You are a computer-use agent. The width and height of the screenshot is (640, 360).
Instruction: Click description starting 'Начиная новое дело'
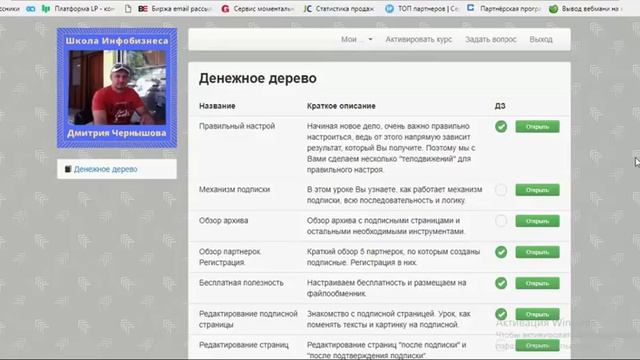(x=391, y=148)
